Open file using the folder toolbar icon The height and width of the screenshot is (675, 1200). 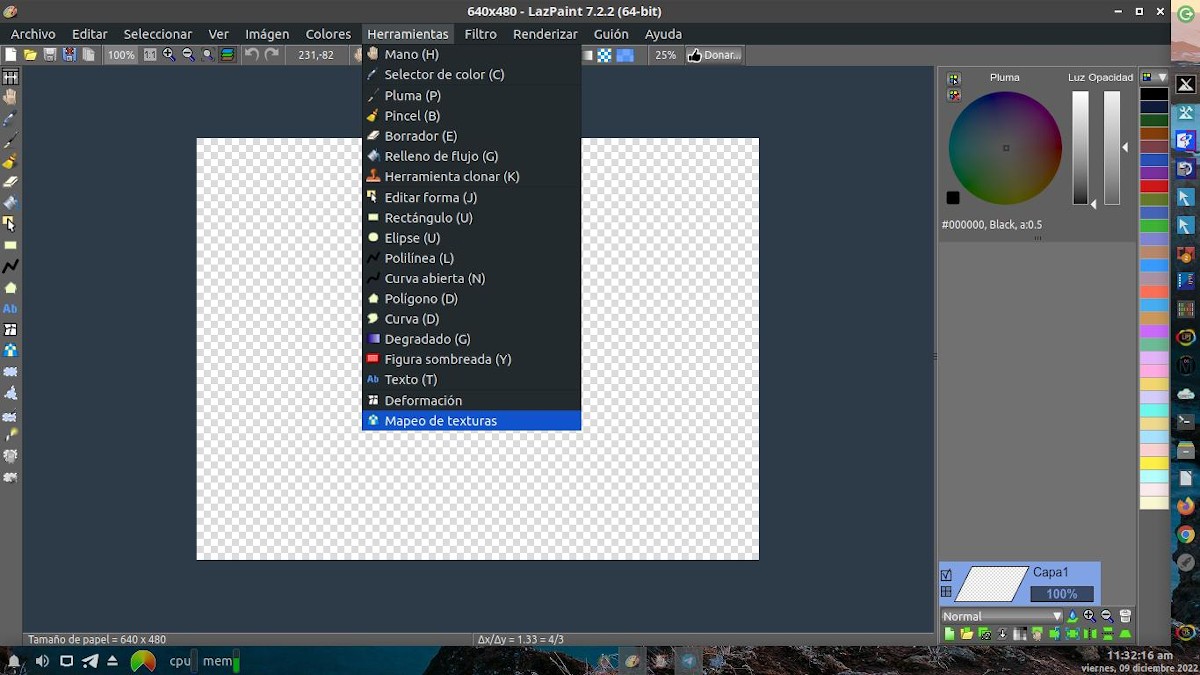(x=30, y=55)
